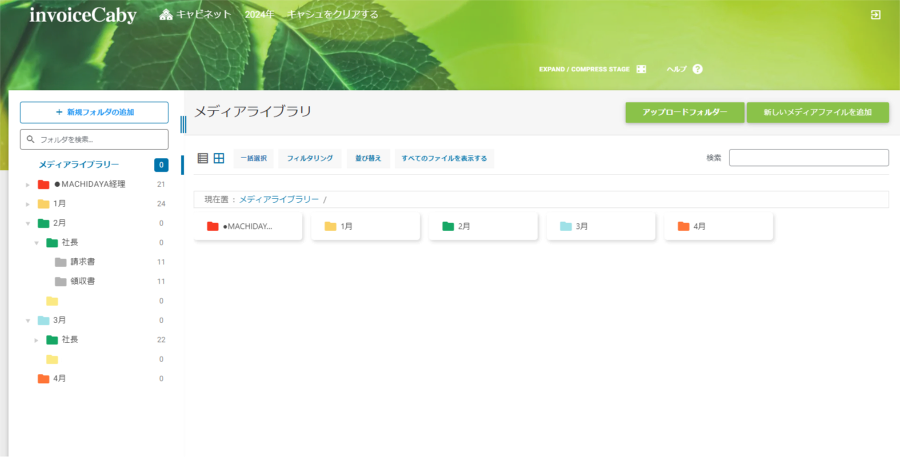Enable 一括選択 bulk select mode
Image resolution: width=900 pixels, height=457 pixels.
point(254,158)
